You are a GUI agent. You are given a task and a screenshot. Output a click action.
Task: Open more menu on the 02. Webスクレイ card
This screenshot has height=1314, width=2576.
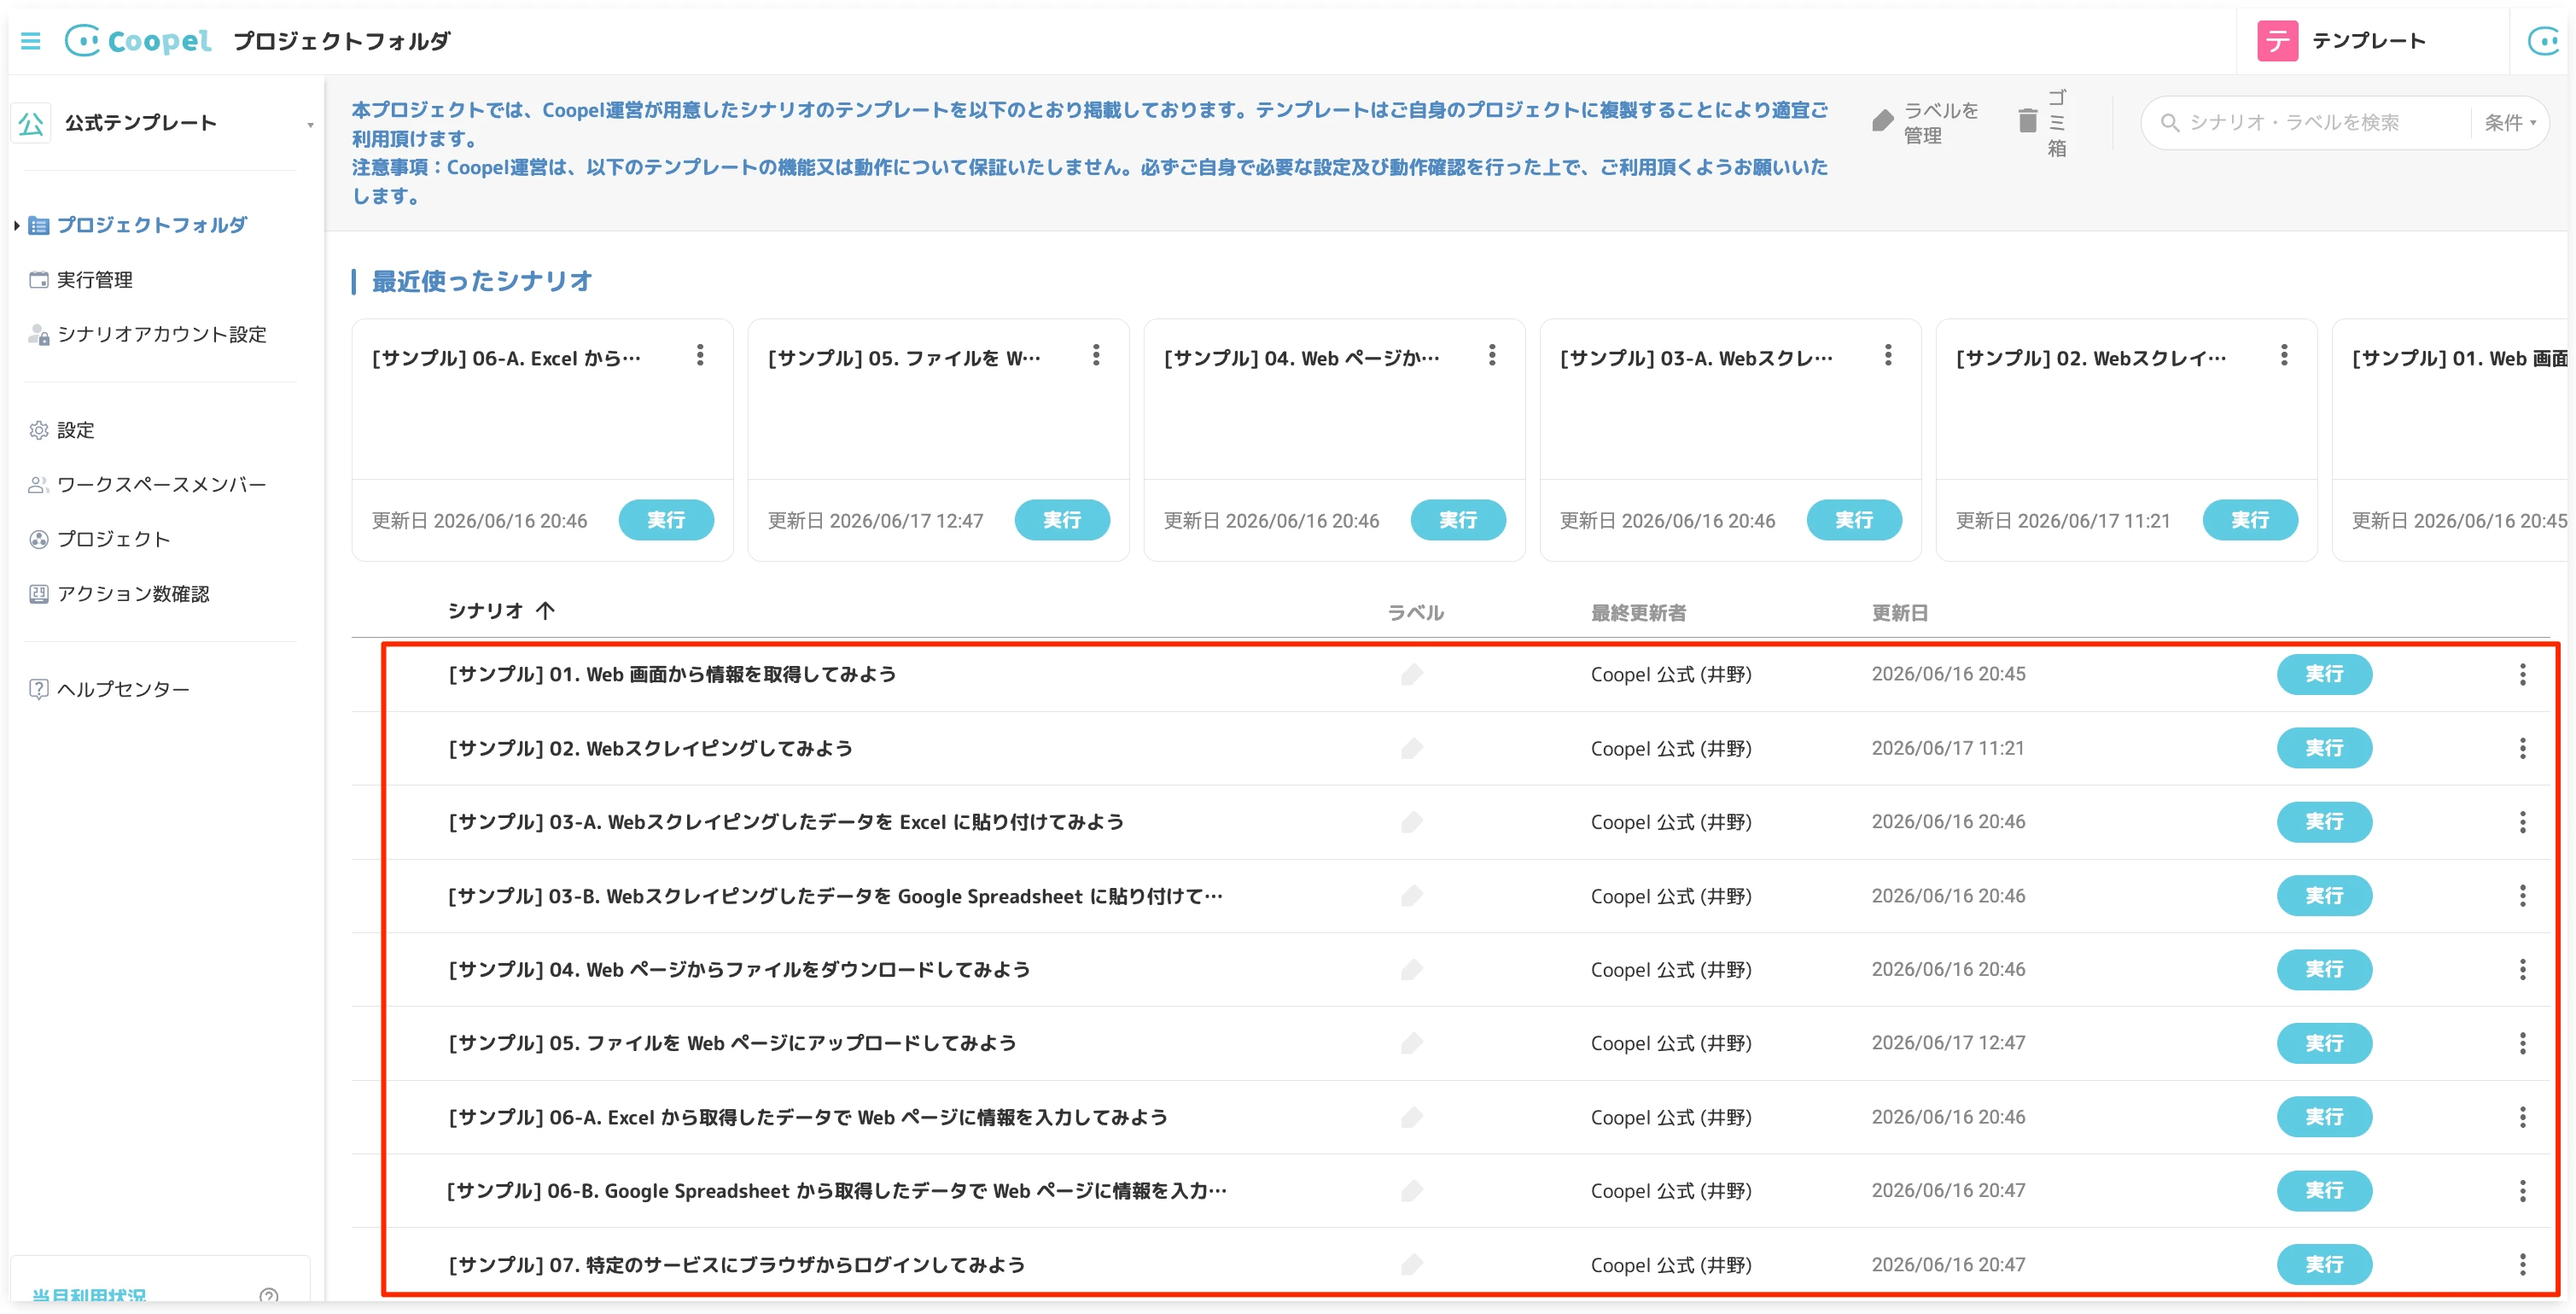tap(2284, 355)
